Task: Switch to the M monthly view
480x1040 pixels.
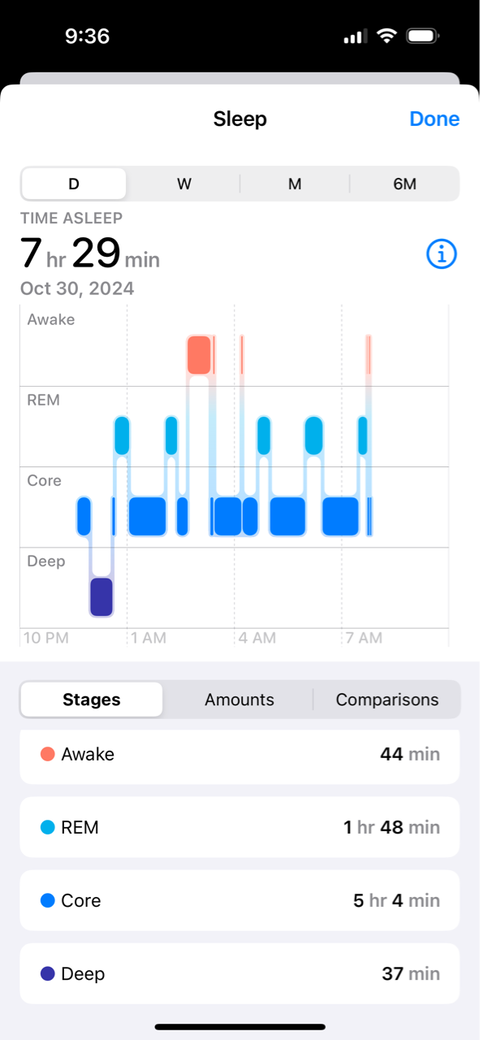Action: tap(294, 184)
